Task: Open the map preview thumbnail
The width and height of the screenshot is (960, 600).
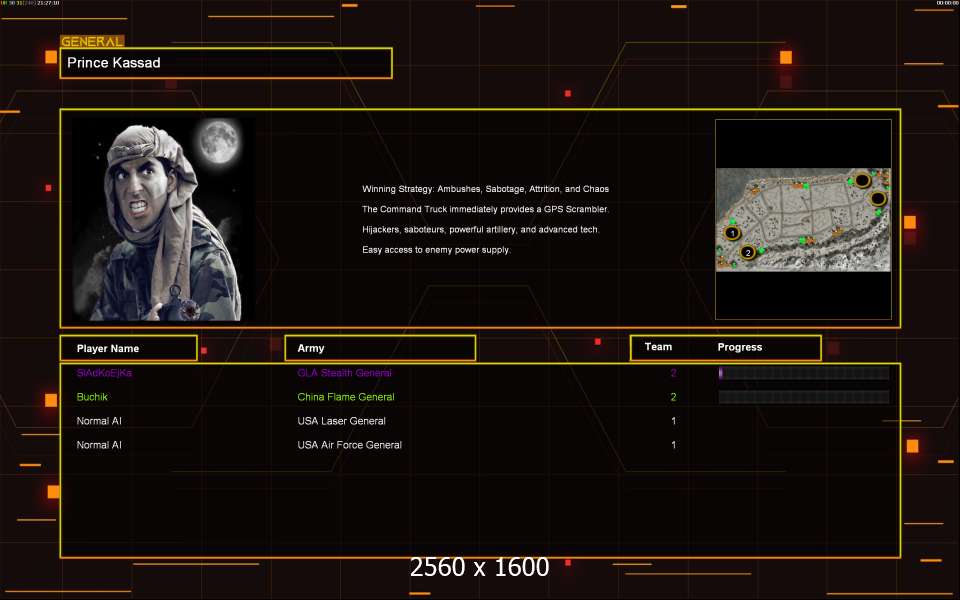Action: pyautogui.click(x=803, y=219)
